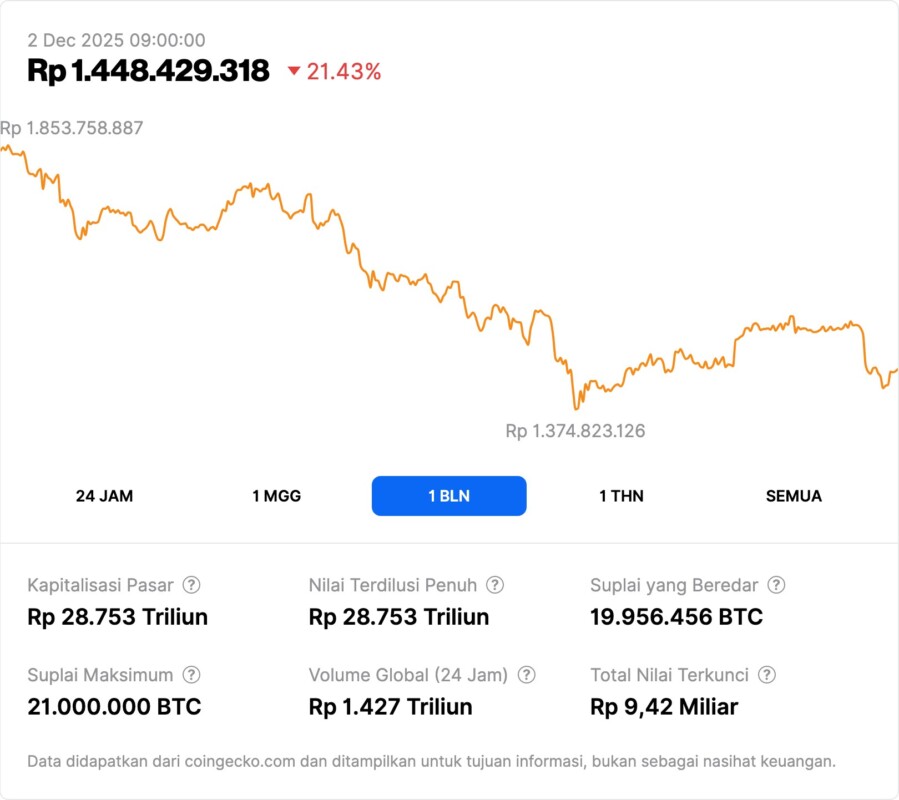Viewport: 899px width, 800px height.
Task: Click the current price Rp 1.448.429.318
Action: 148,71
